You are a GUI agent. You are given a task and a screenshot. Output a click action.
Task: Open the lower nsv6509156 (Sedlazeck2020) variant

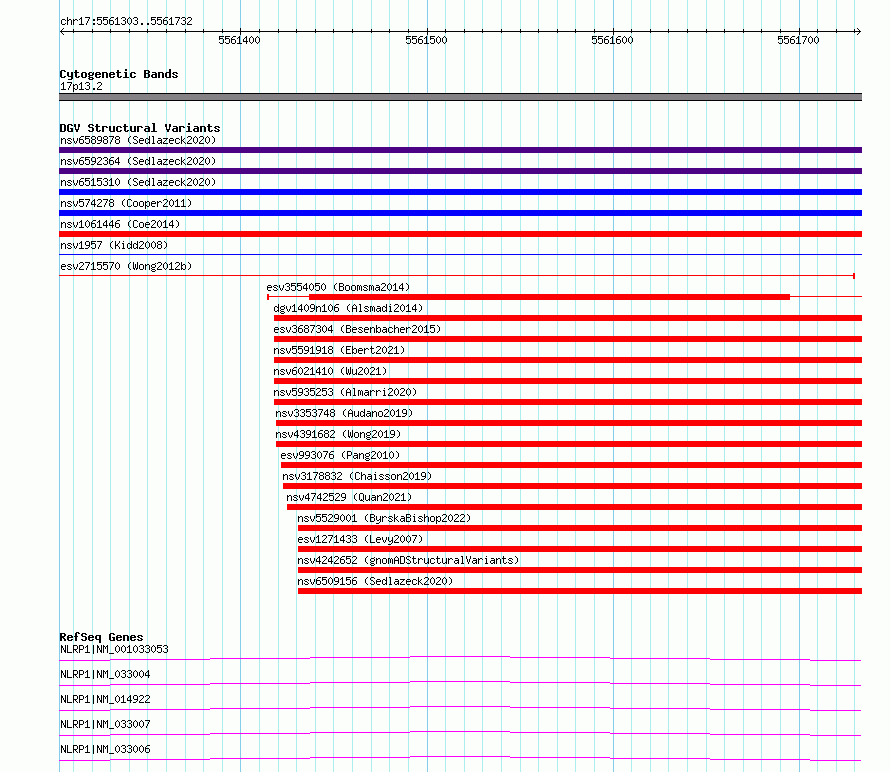375,581
